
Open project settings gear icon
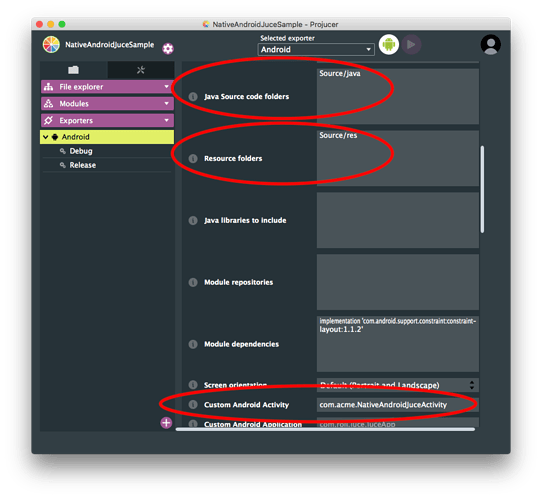click(x=168, y=49)
